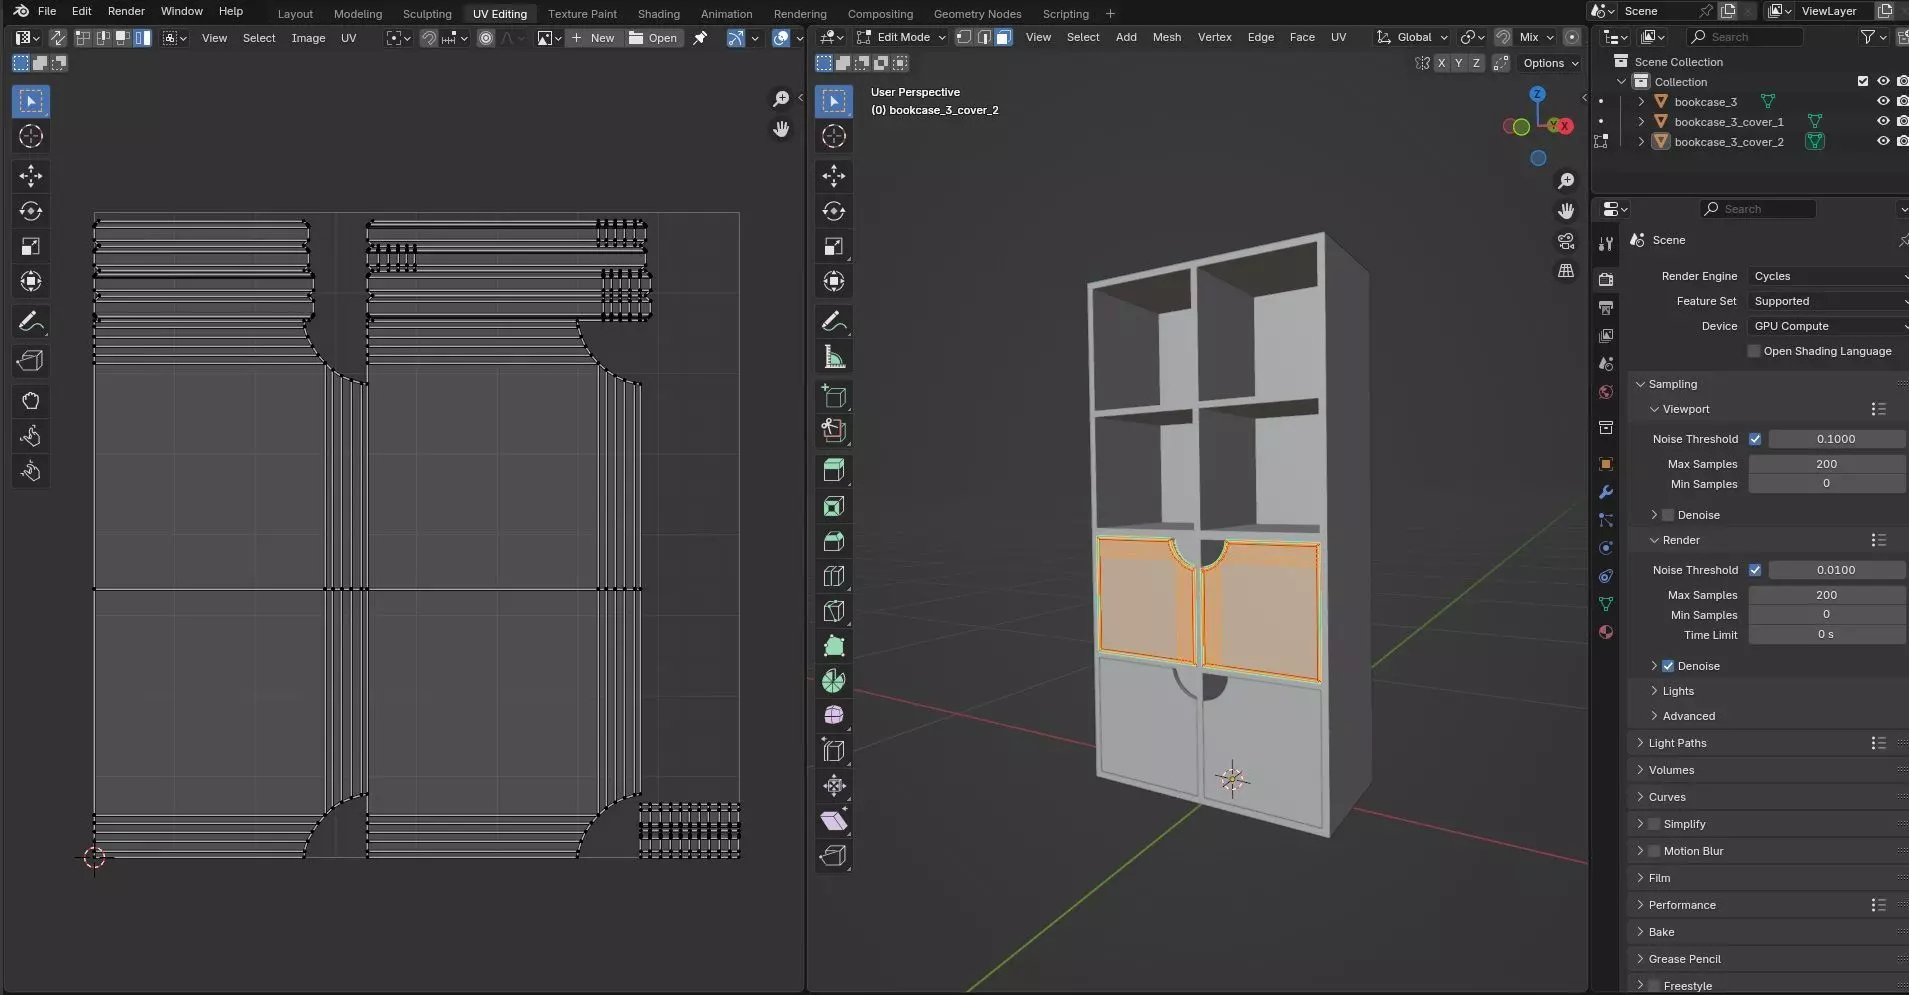1909x995 pixels.
Task: Select the Annotate tool in UV editor
Action: (x=31, y=321)
